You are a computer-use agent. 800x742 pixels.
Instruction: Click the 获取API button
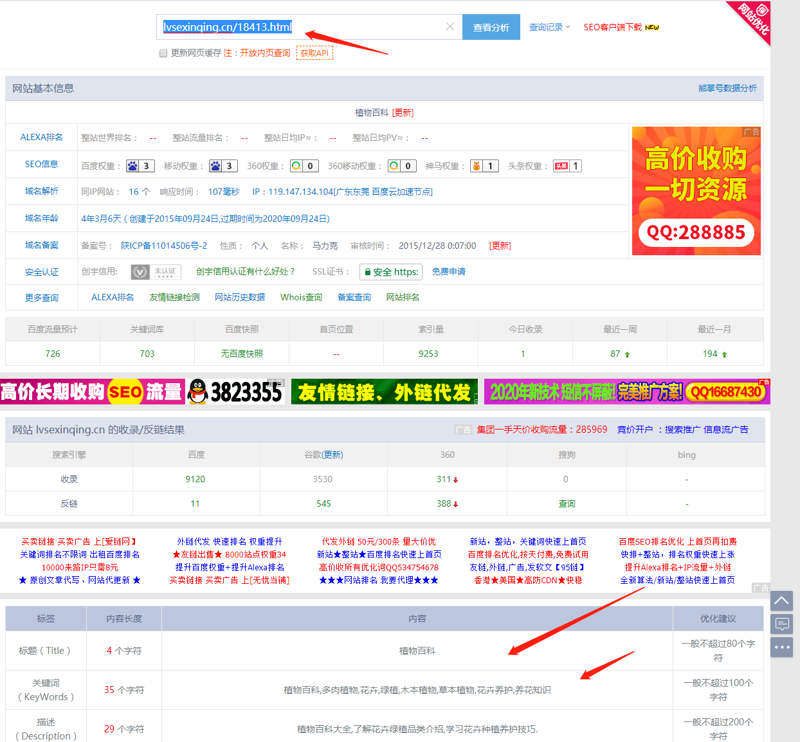314,53
